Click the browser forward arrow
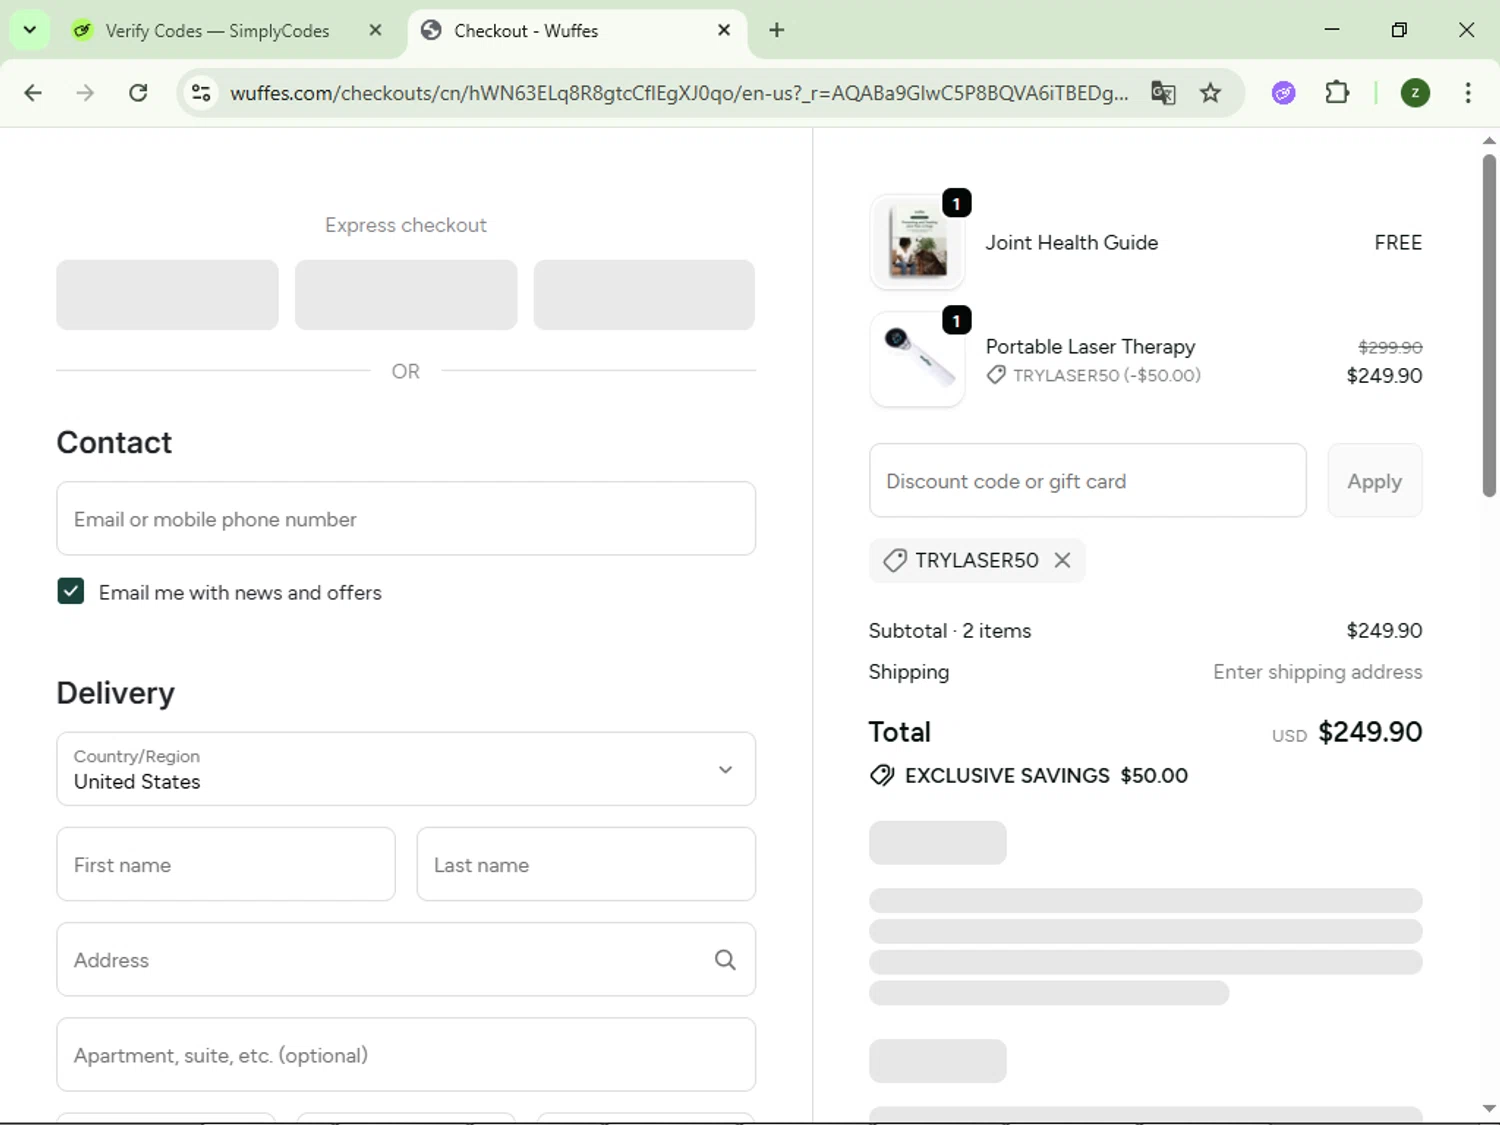The width and height of the screenshot is (1500, 1125). (85, 93)
